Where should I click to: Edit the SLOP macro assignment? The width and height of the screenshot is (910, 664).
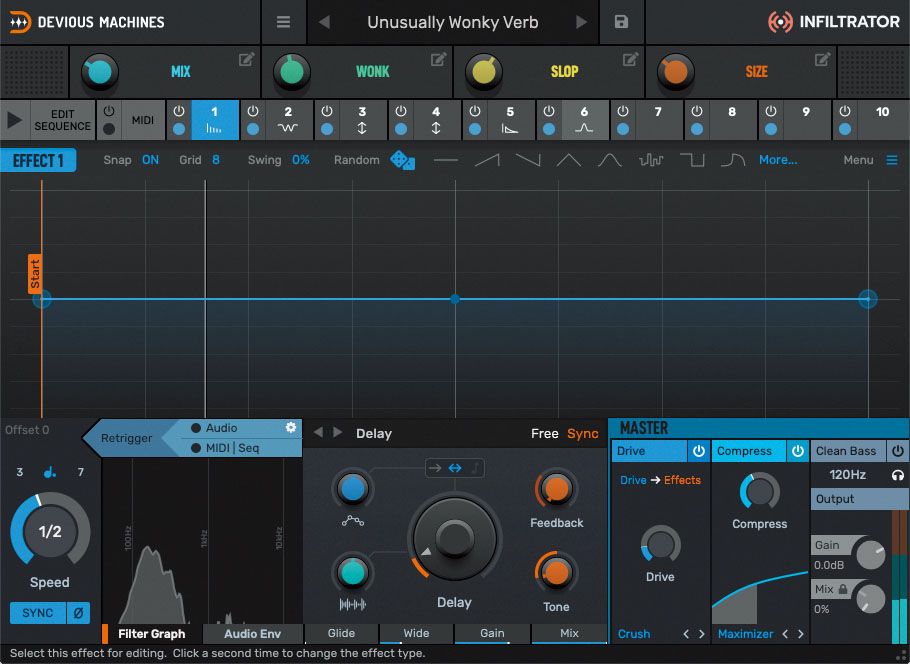pyautogui.click(x=630, y=59)
